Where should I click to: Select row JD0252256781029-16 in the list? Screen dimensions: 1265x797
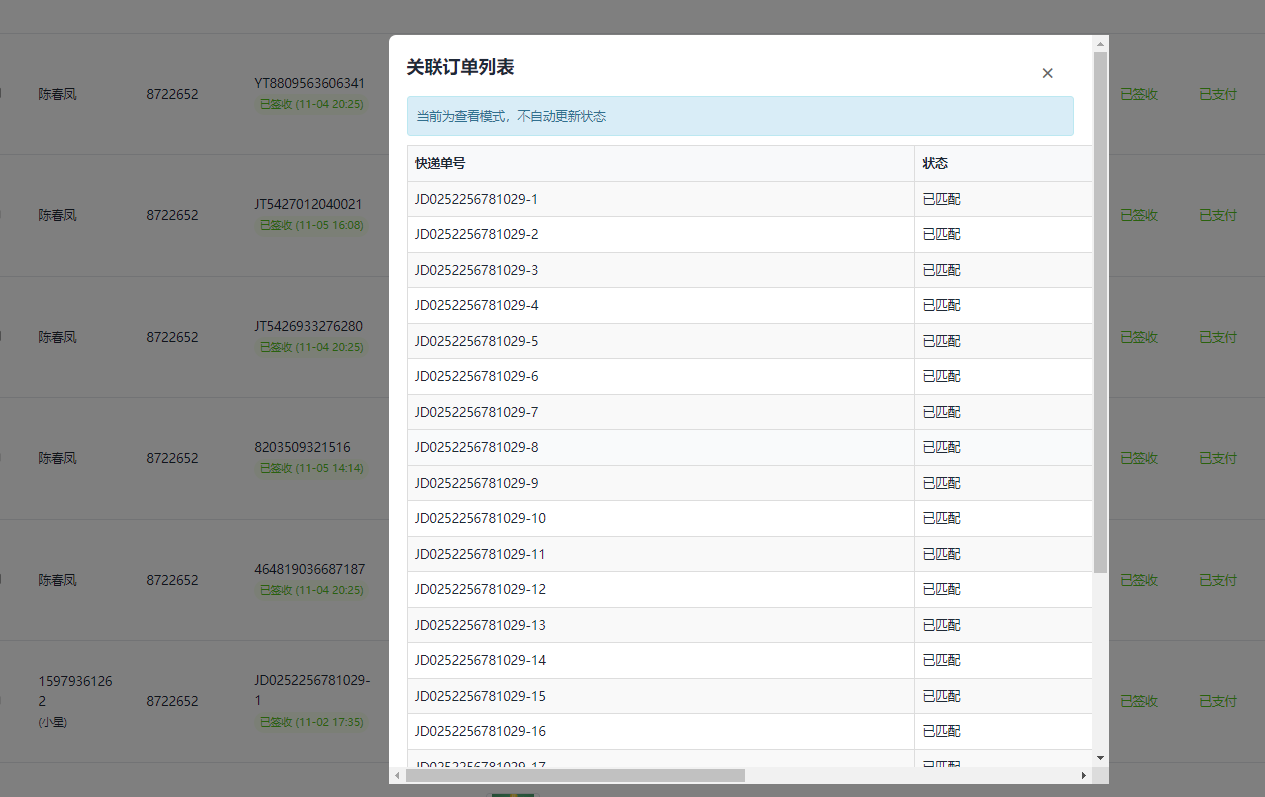click(x=480, y=731)
